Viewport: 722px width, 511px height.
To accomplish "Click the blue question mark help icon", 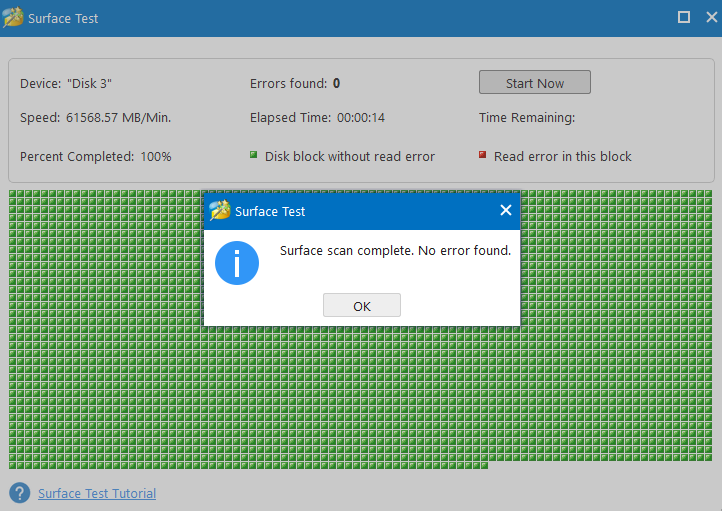I will (x=19, y=493).
